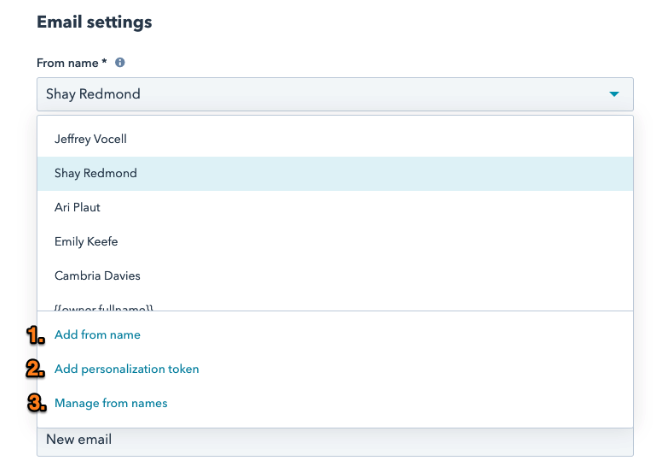This screenshot has width=653, height=466.
Task: Go to Manage from names
Action: click(111, 403)
